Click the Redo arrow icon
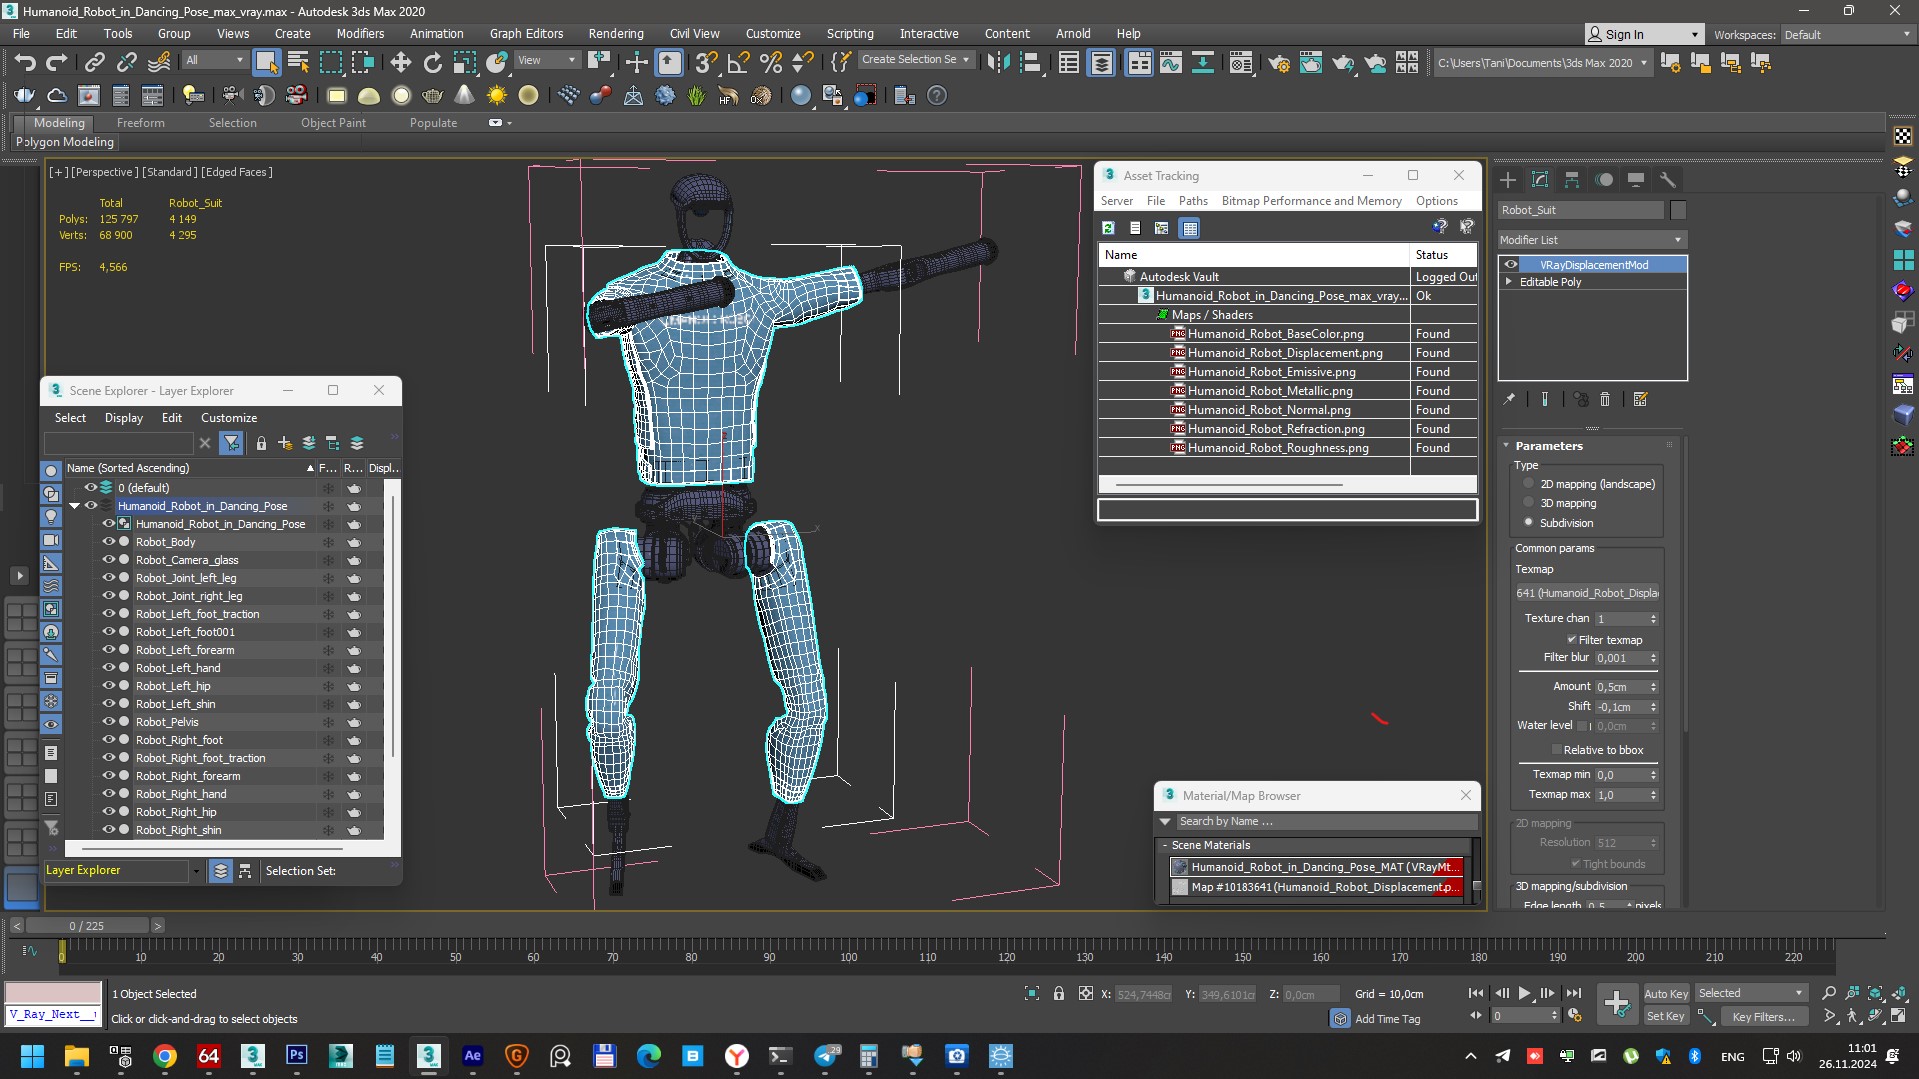Image resolution: width=1919 pixels, height=1079 pixels. 57,63
